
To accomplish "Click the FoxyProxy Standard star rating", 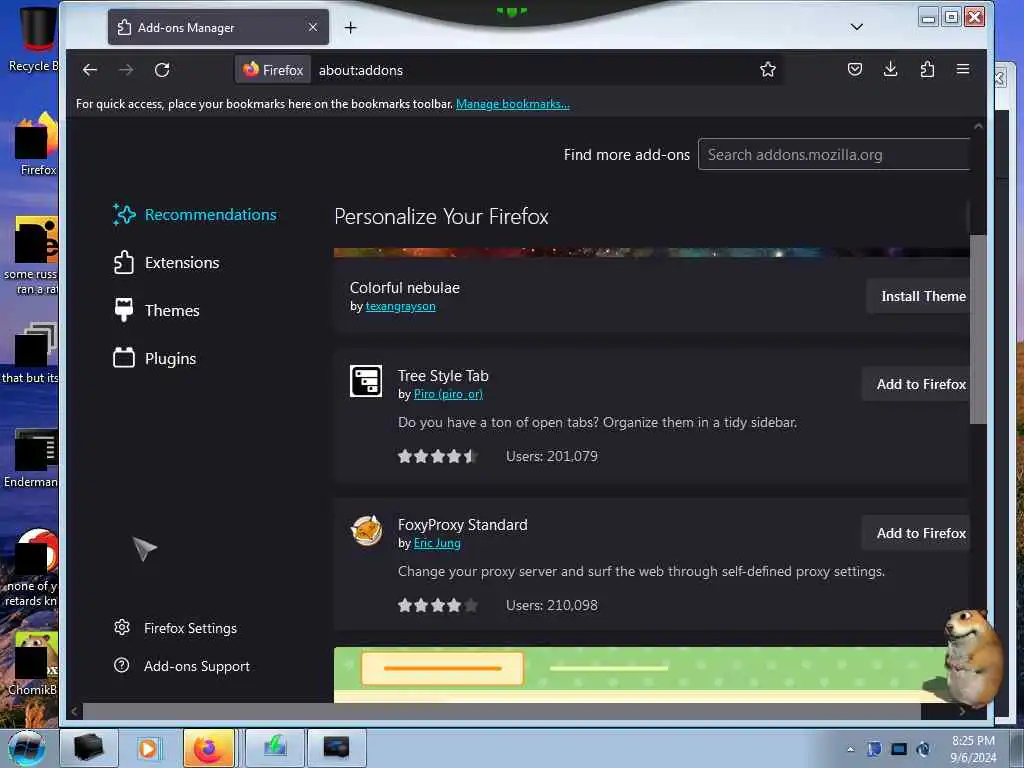I will (x=438, y=605).
